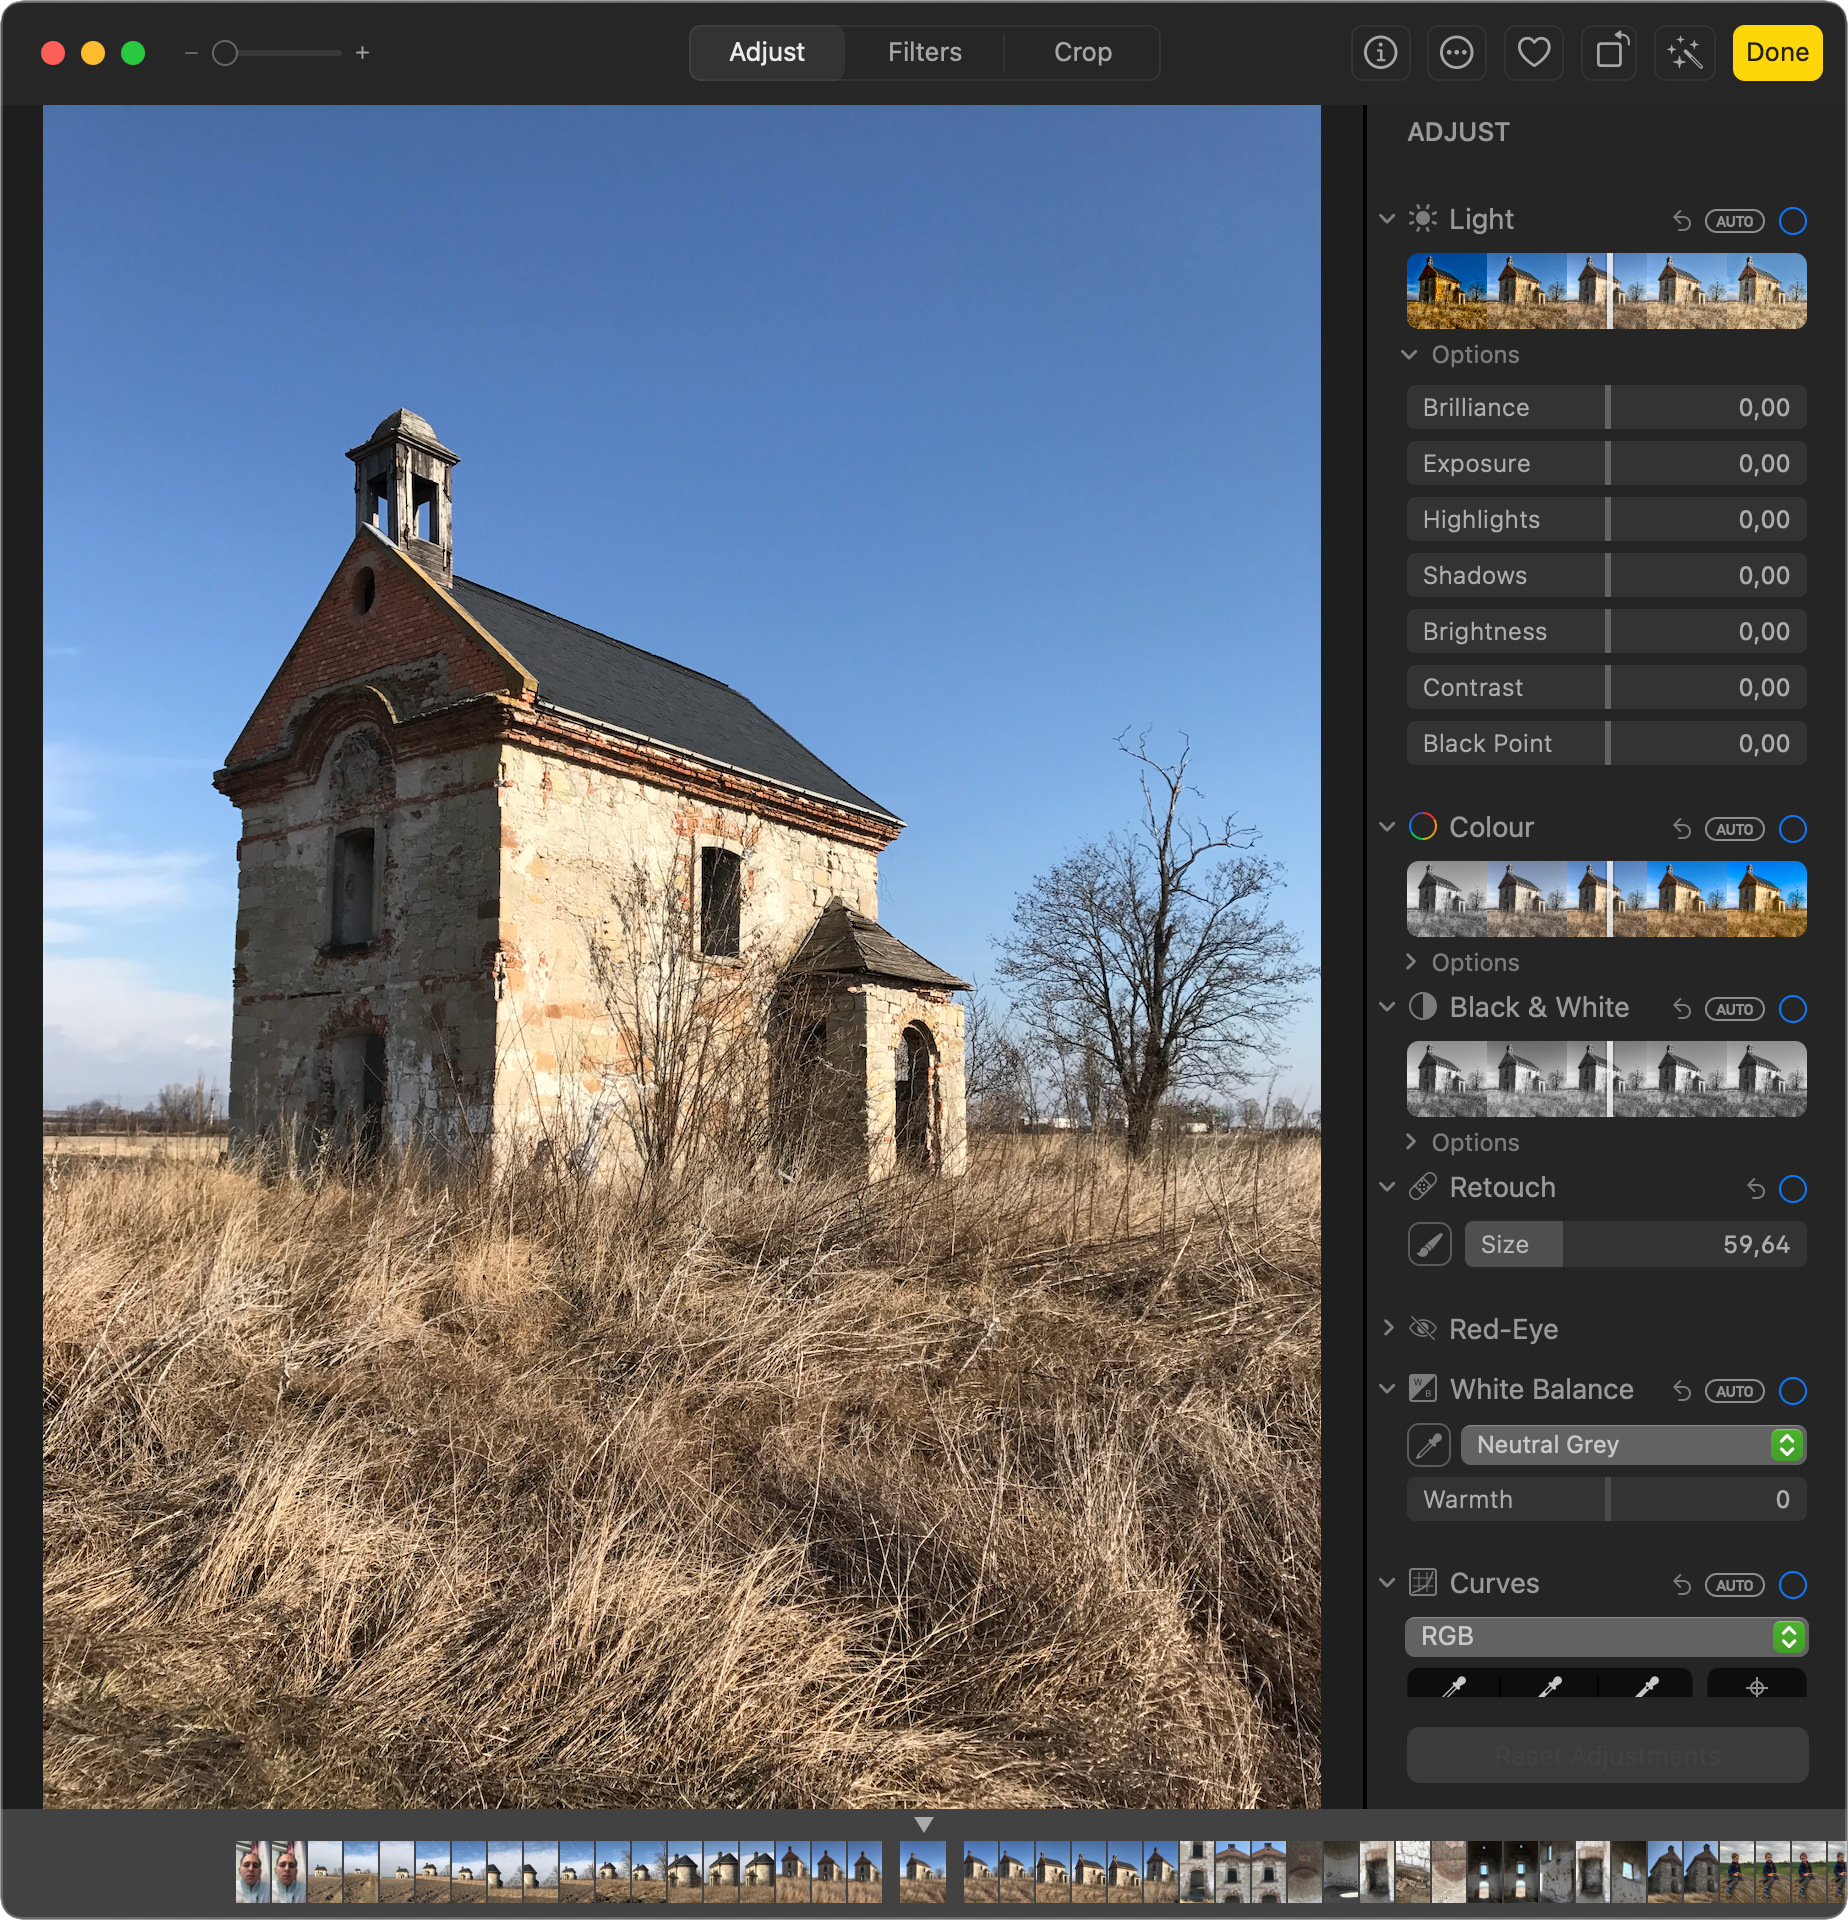Image resolution: width=1848 pixels, height=1920 pixels.
Task: Open the More options ellipsis menu
Action: 1456,52
